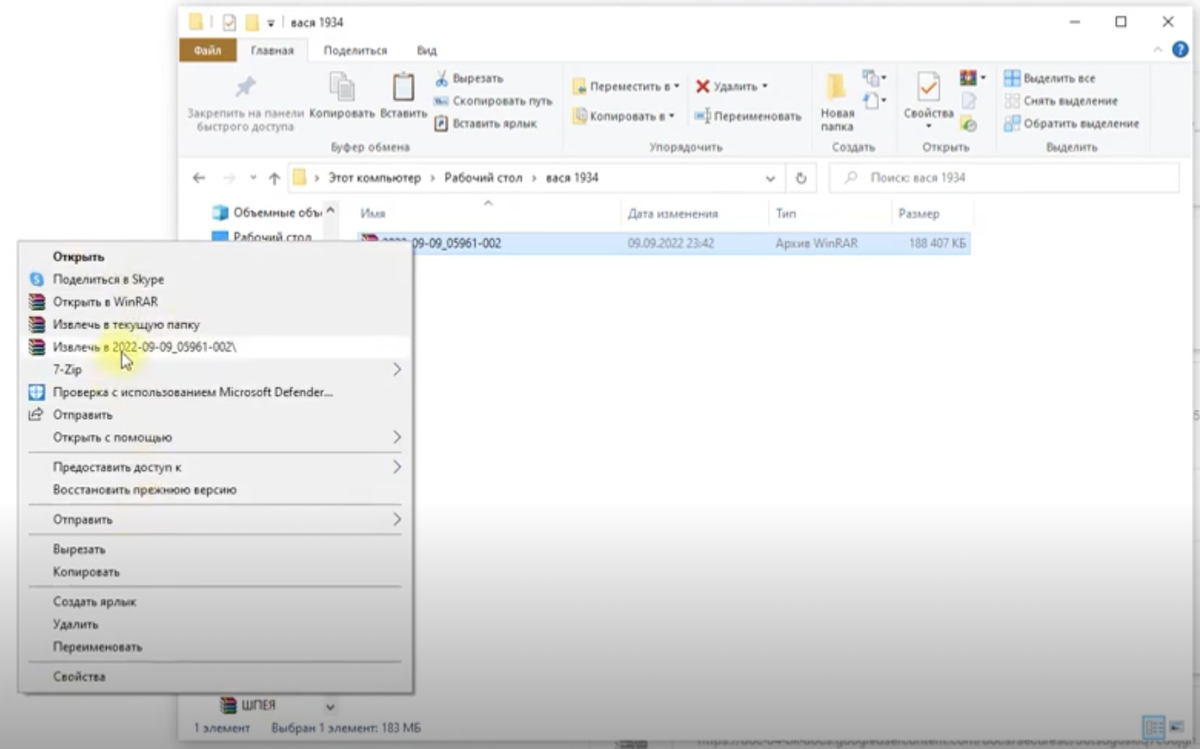Image resolution: width=1200 pixels, height=749 pixels.
Task: Expand Открыть с помощью submenu
Action: (214, 437)
